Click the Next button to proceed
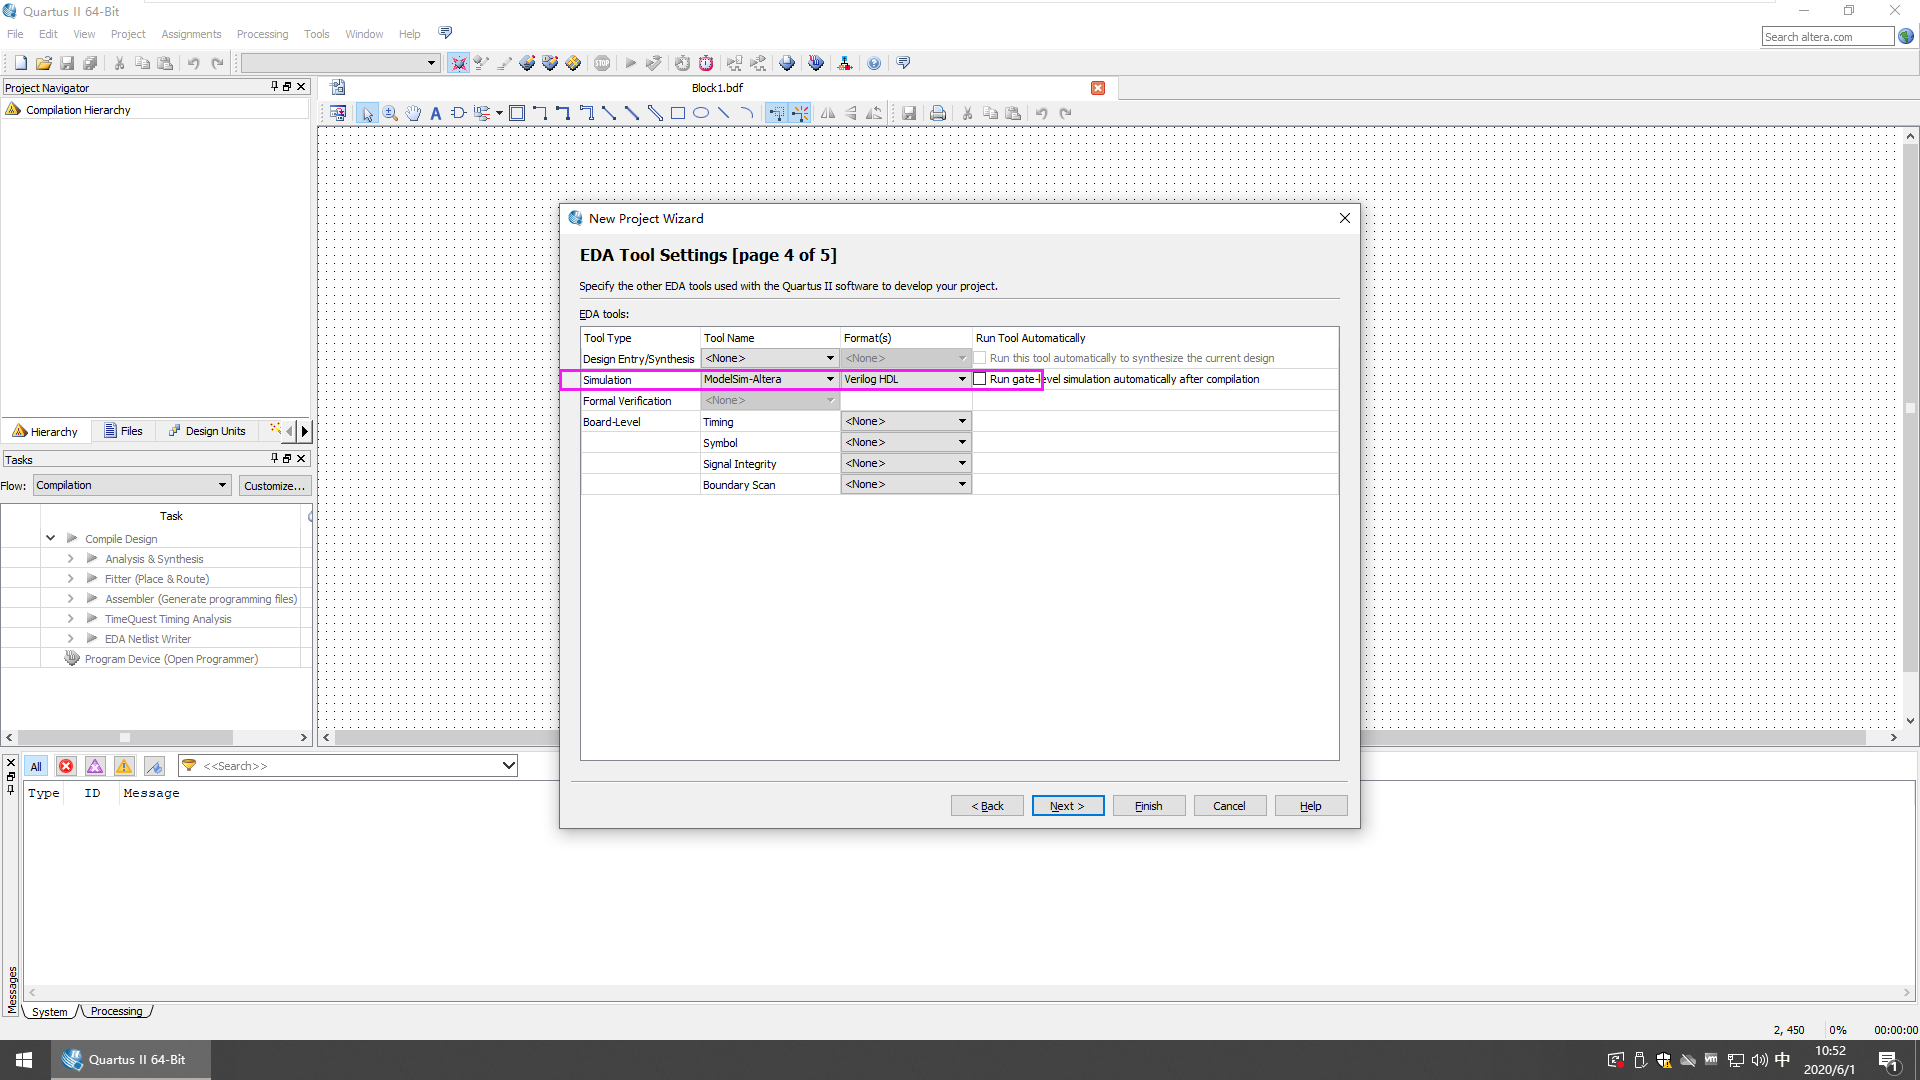Image resolution: width=1920 pixels, height=1080 pixels. pyautogui.click(x=1067, y=806)
